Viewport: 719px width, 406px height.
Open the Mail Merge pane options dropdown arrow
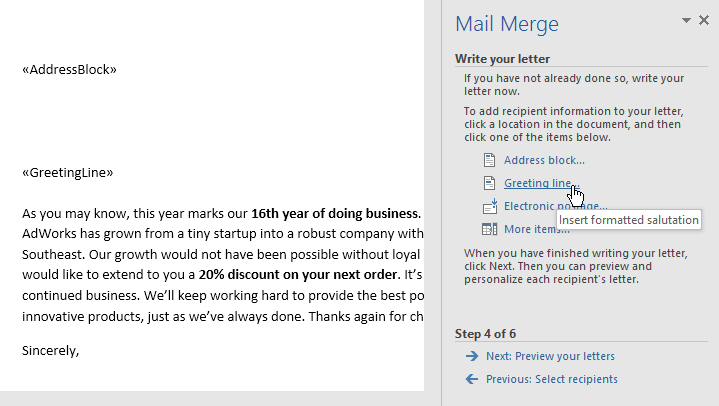(686, 20)
